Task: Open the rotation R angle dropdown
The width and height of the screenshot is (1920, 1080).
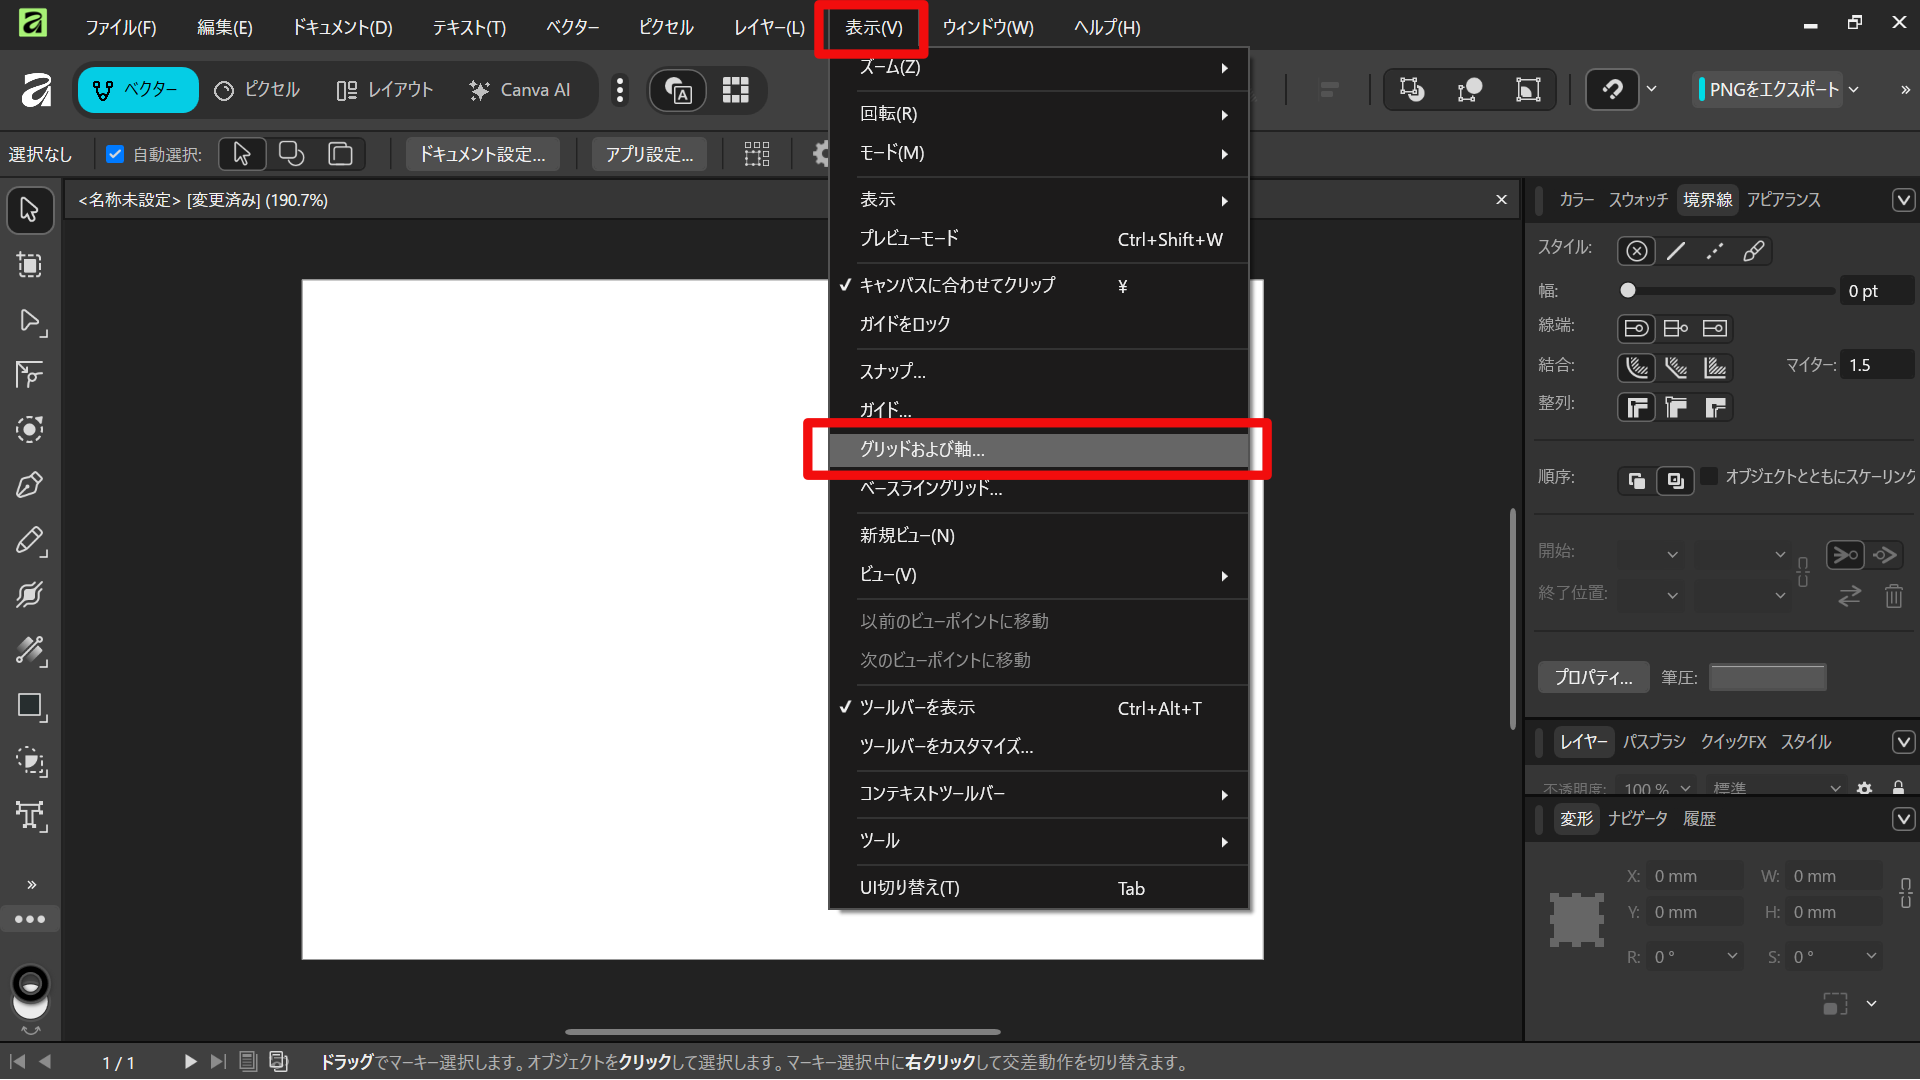Action: pos(1732,956)
